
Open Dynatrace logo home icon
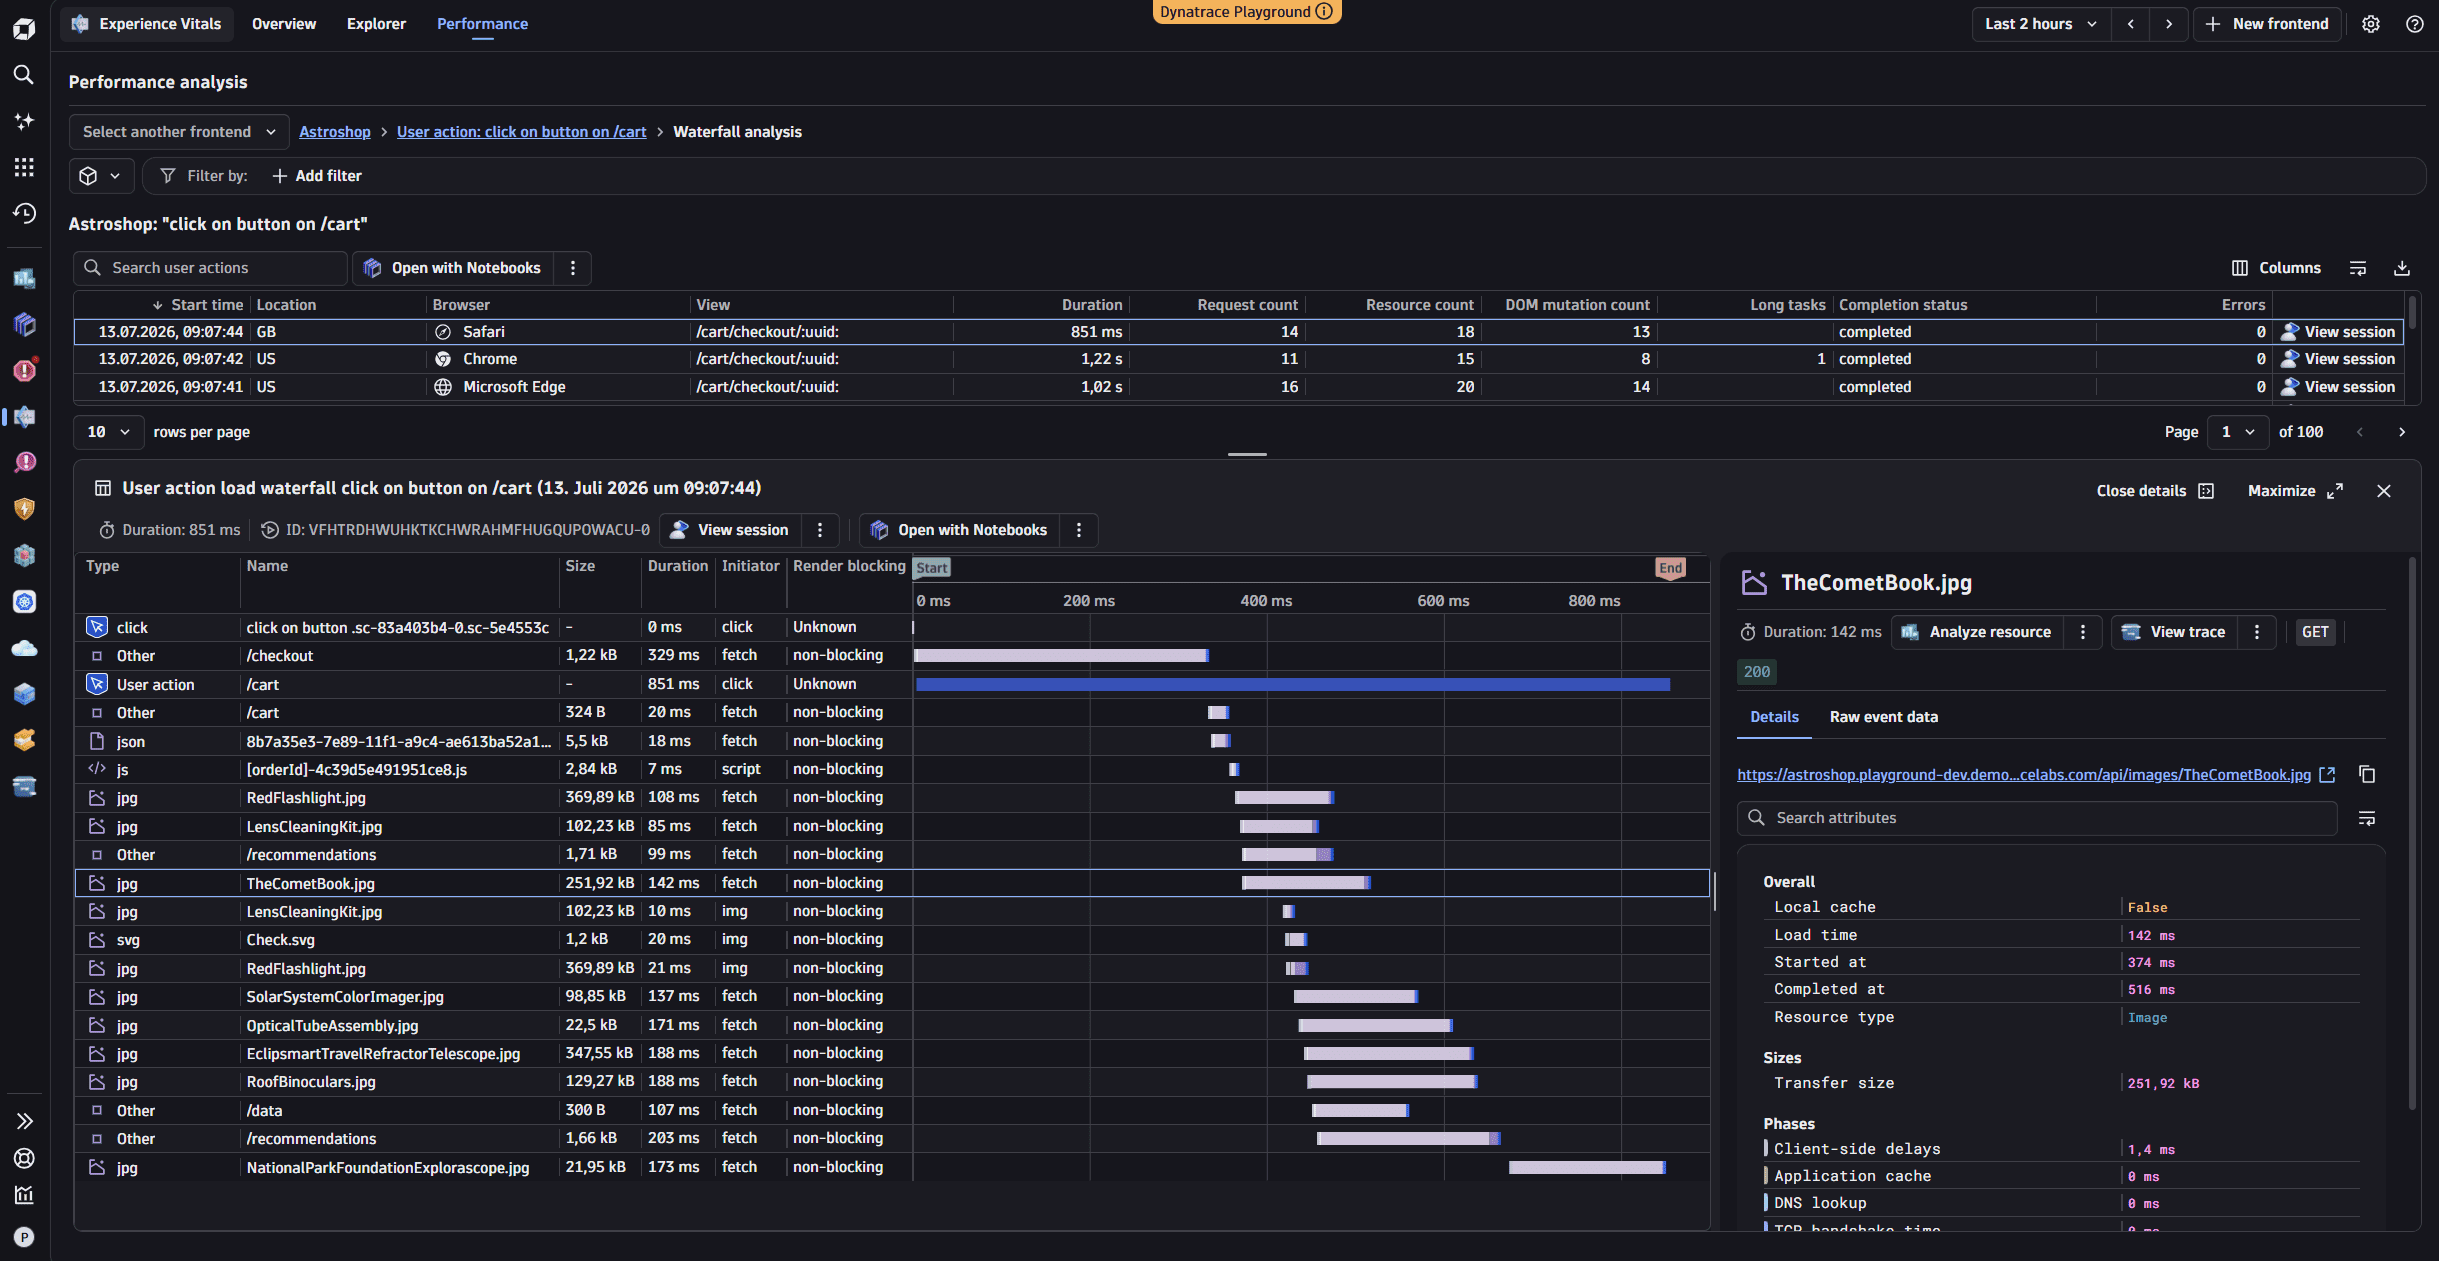[24, 29]
